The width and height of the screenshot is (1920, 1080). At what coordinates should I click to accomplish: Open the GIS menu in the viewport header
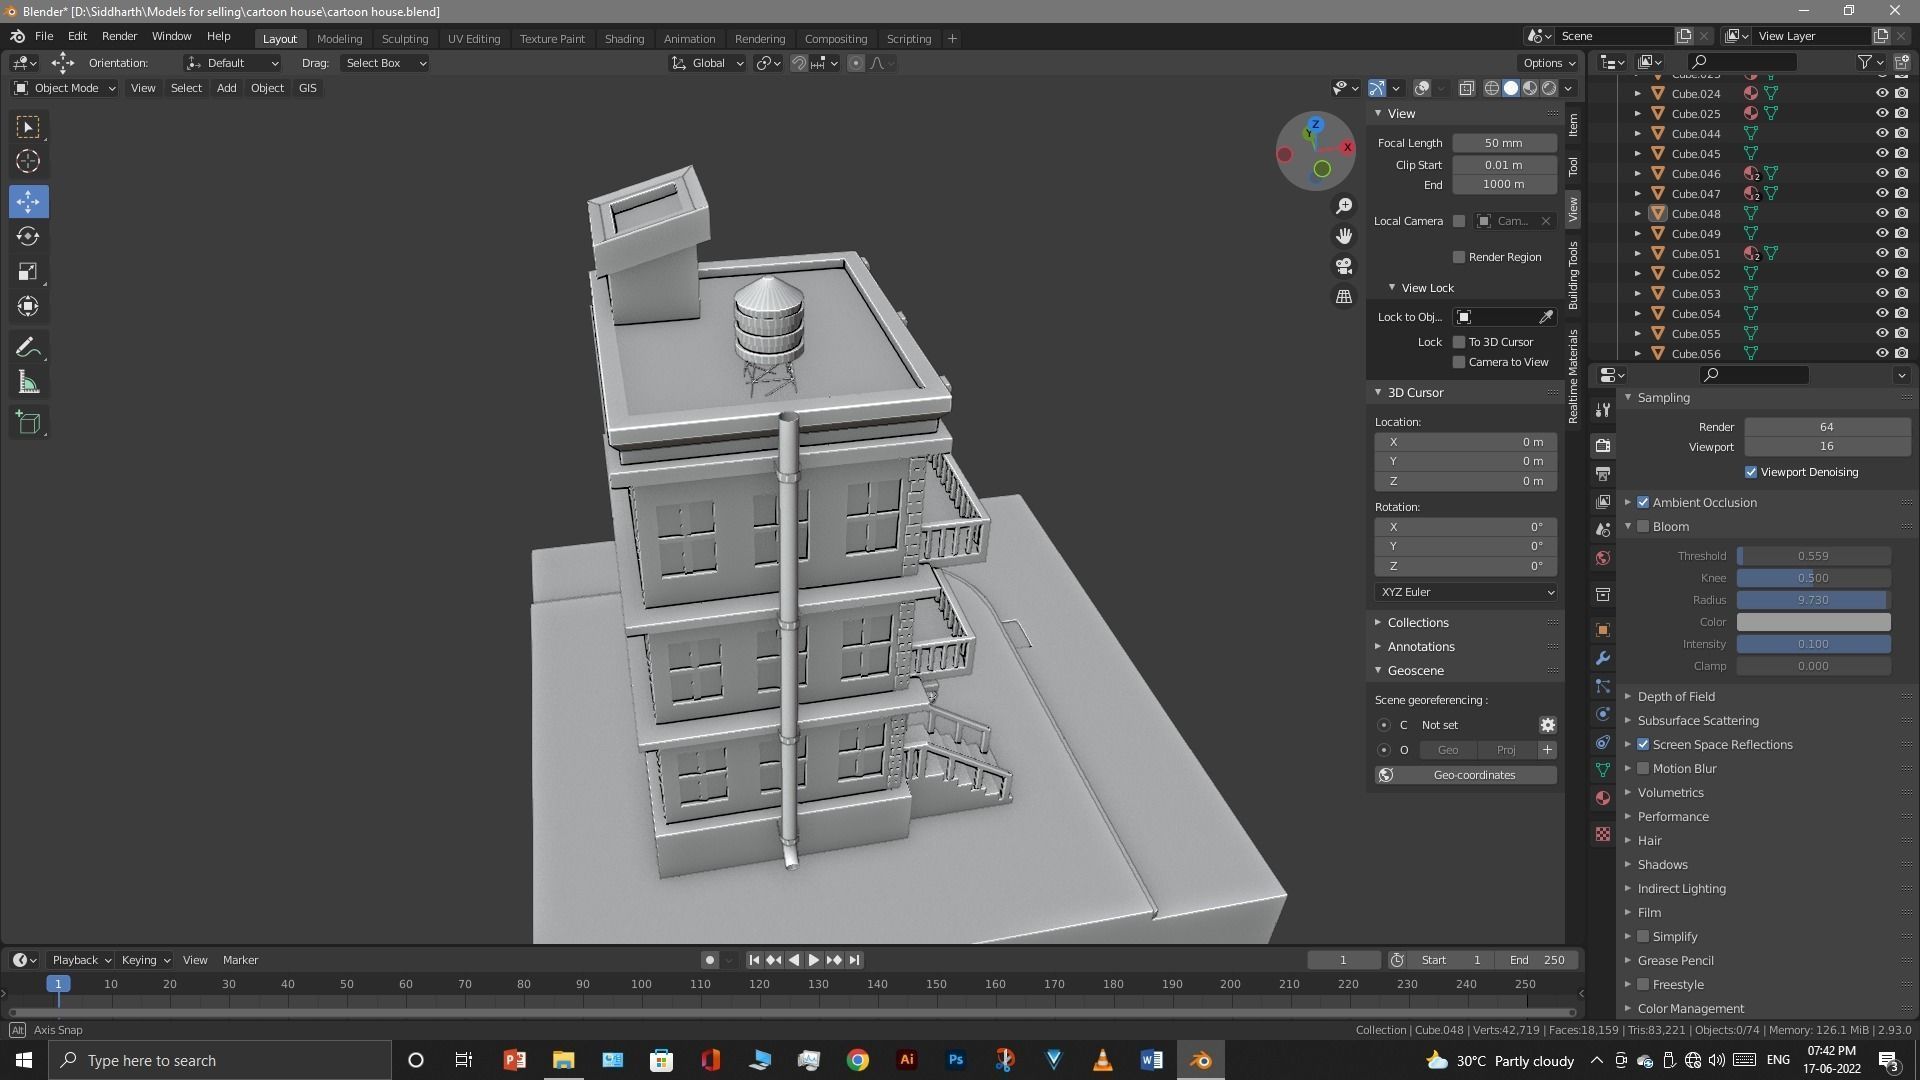click(x=307, y=88)
